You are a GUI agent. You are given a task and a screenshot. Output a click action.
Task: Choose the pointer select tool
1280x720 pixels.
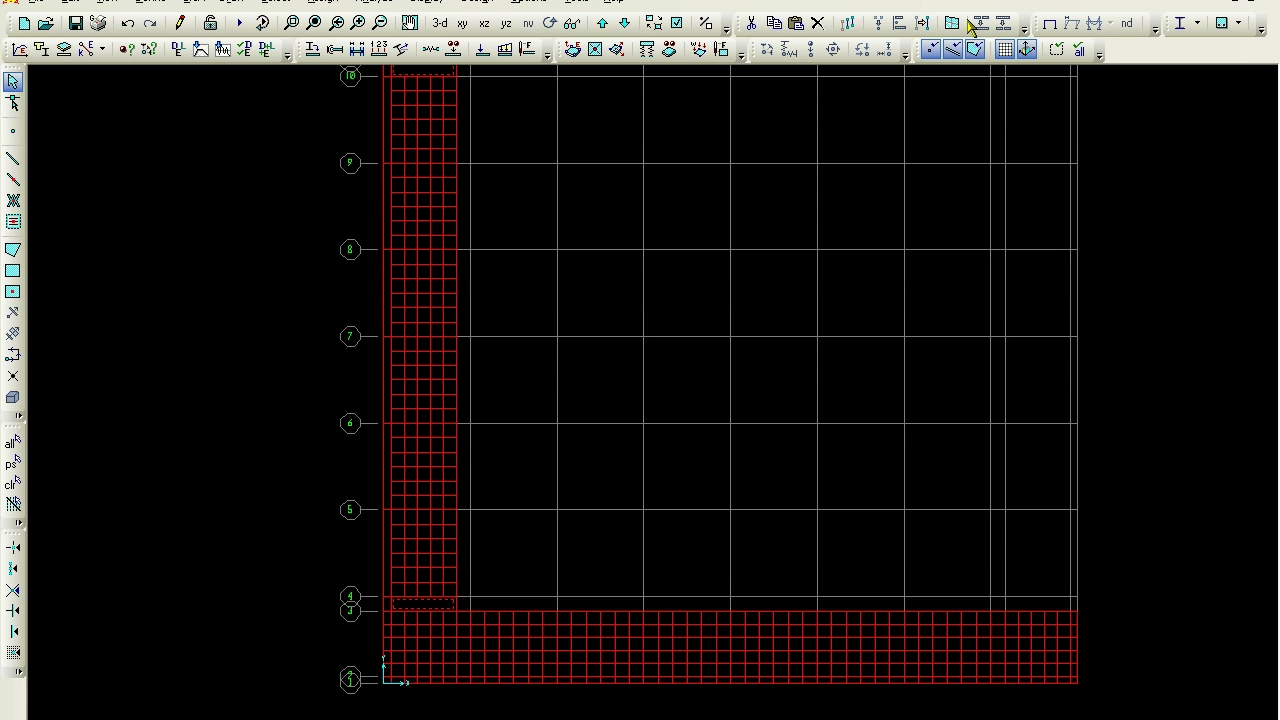click(x=13, y=82)
